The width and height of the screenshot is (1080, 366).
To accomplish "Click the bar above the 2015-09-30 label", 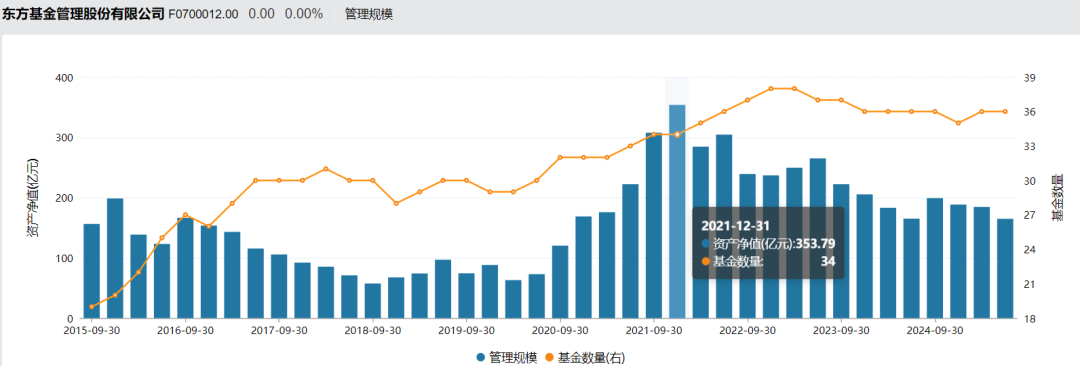I will click(x=92, y=271).
